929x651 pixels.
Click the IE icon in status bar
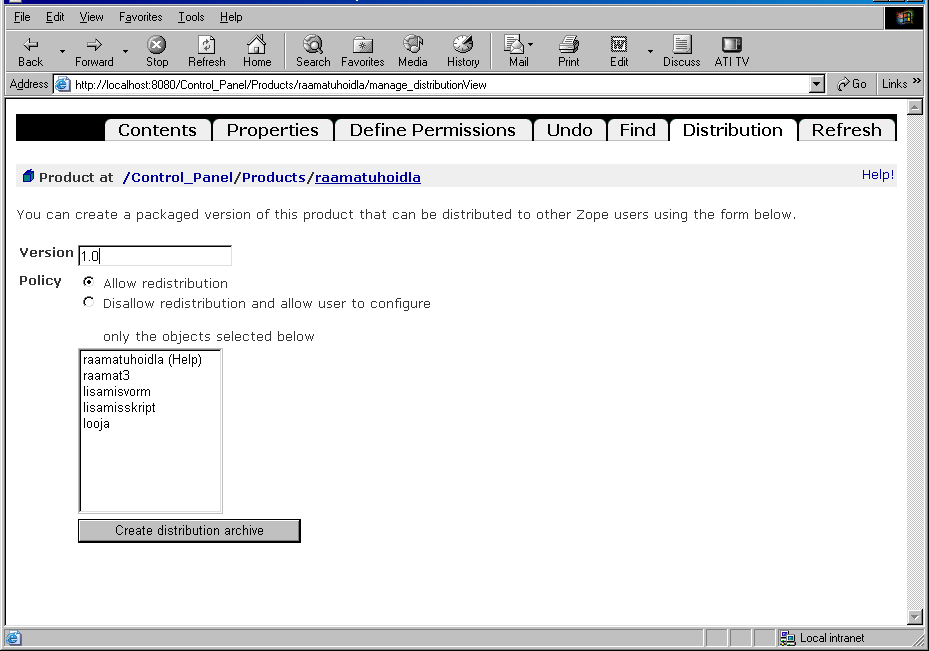point(13,638)
